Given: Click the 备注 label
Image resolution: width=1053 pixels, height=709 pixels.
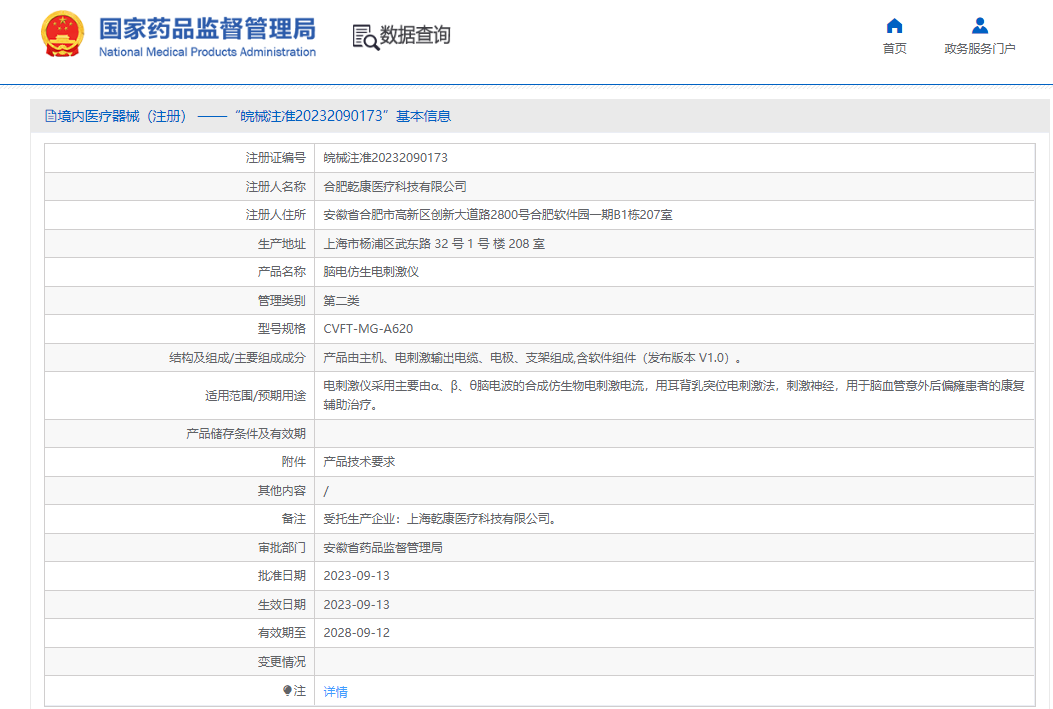Looking at the screenshot, I should (x=293, y=519).
